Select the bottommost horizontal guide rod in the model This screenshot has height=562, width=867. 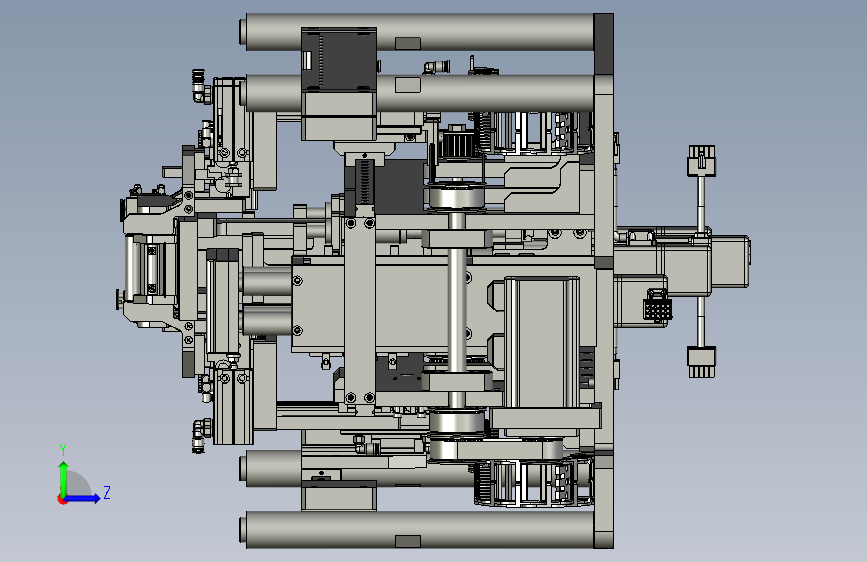click(419, 529)
